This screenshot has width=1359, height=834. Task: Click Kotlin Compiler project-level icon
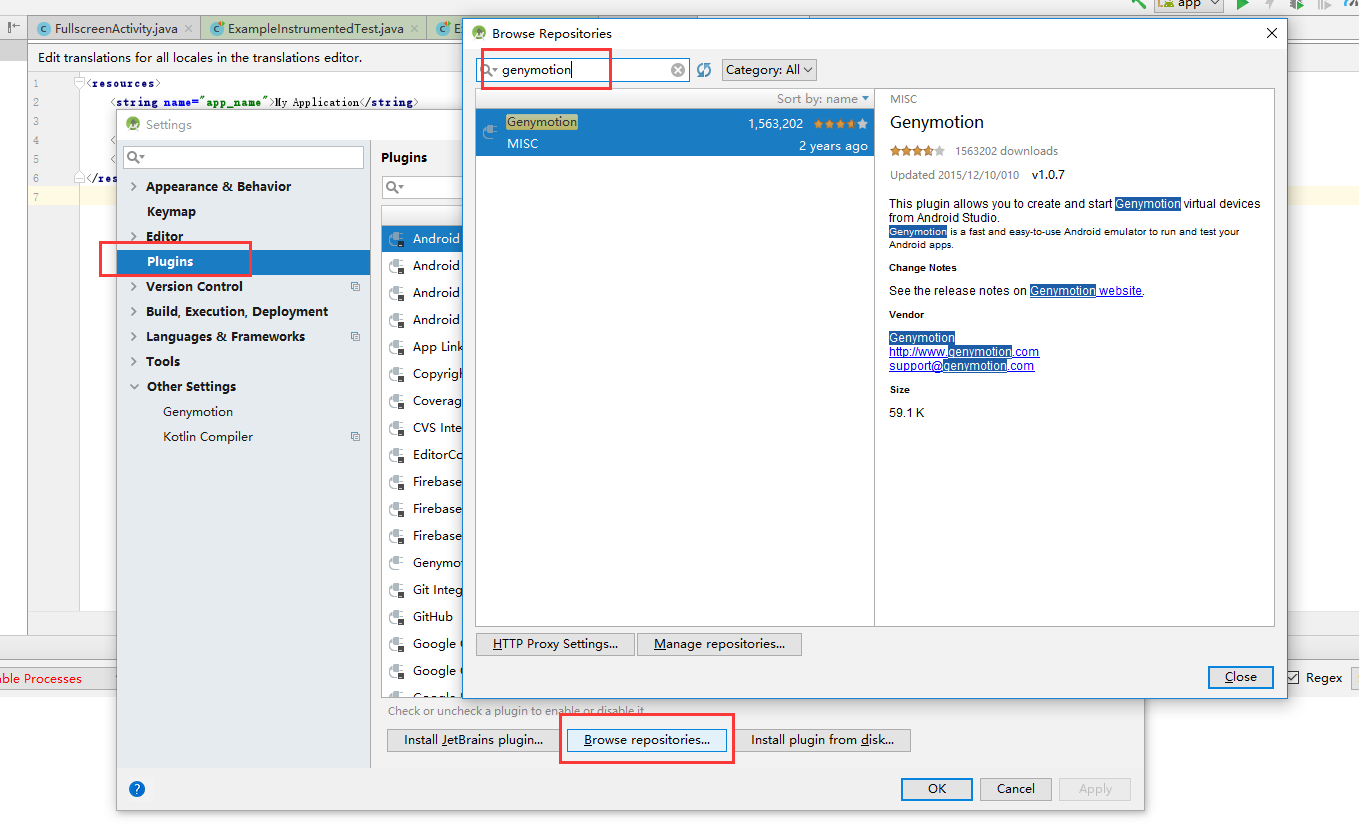(x=355, y=437)
